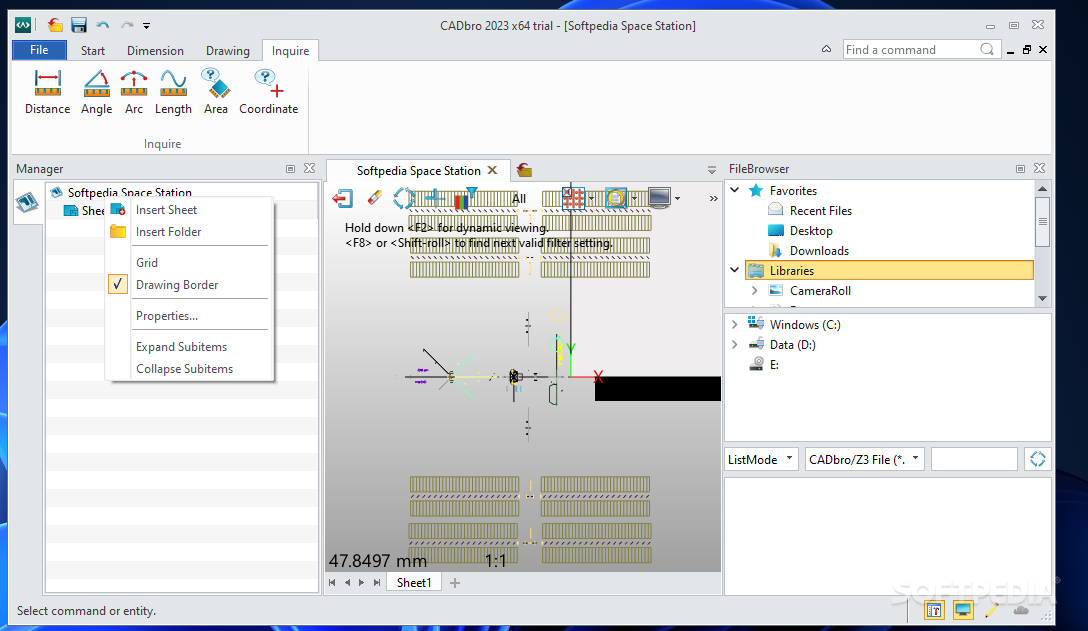Open Properties... from context menu
The image size is (1088, 631).
(189, 316)
